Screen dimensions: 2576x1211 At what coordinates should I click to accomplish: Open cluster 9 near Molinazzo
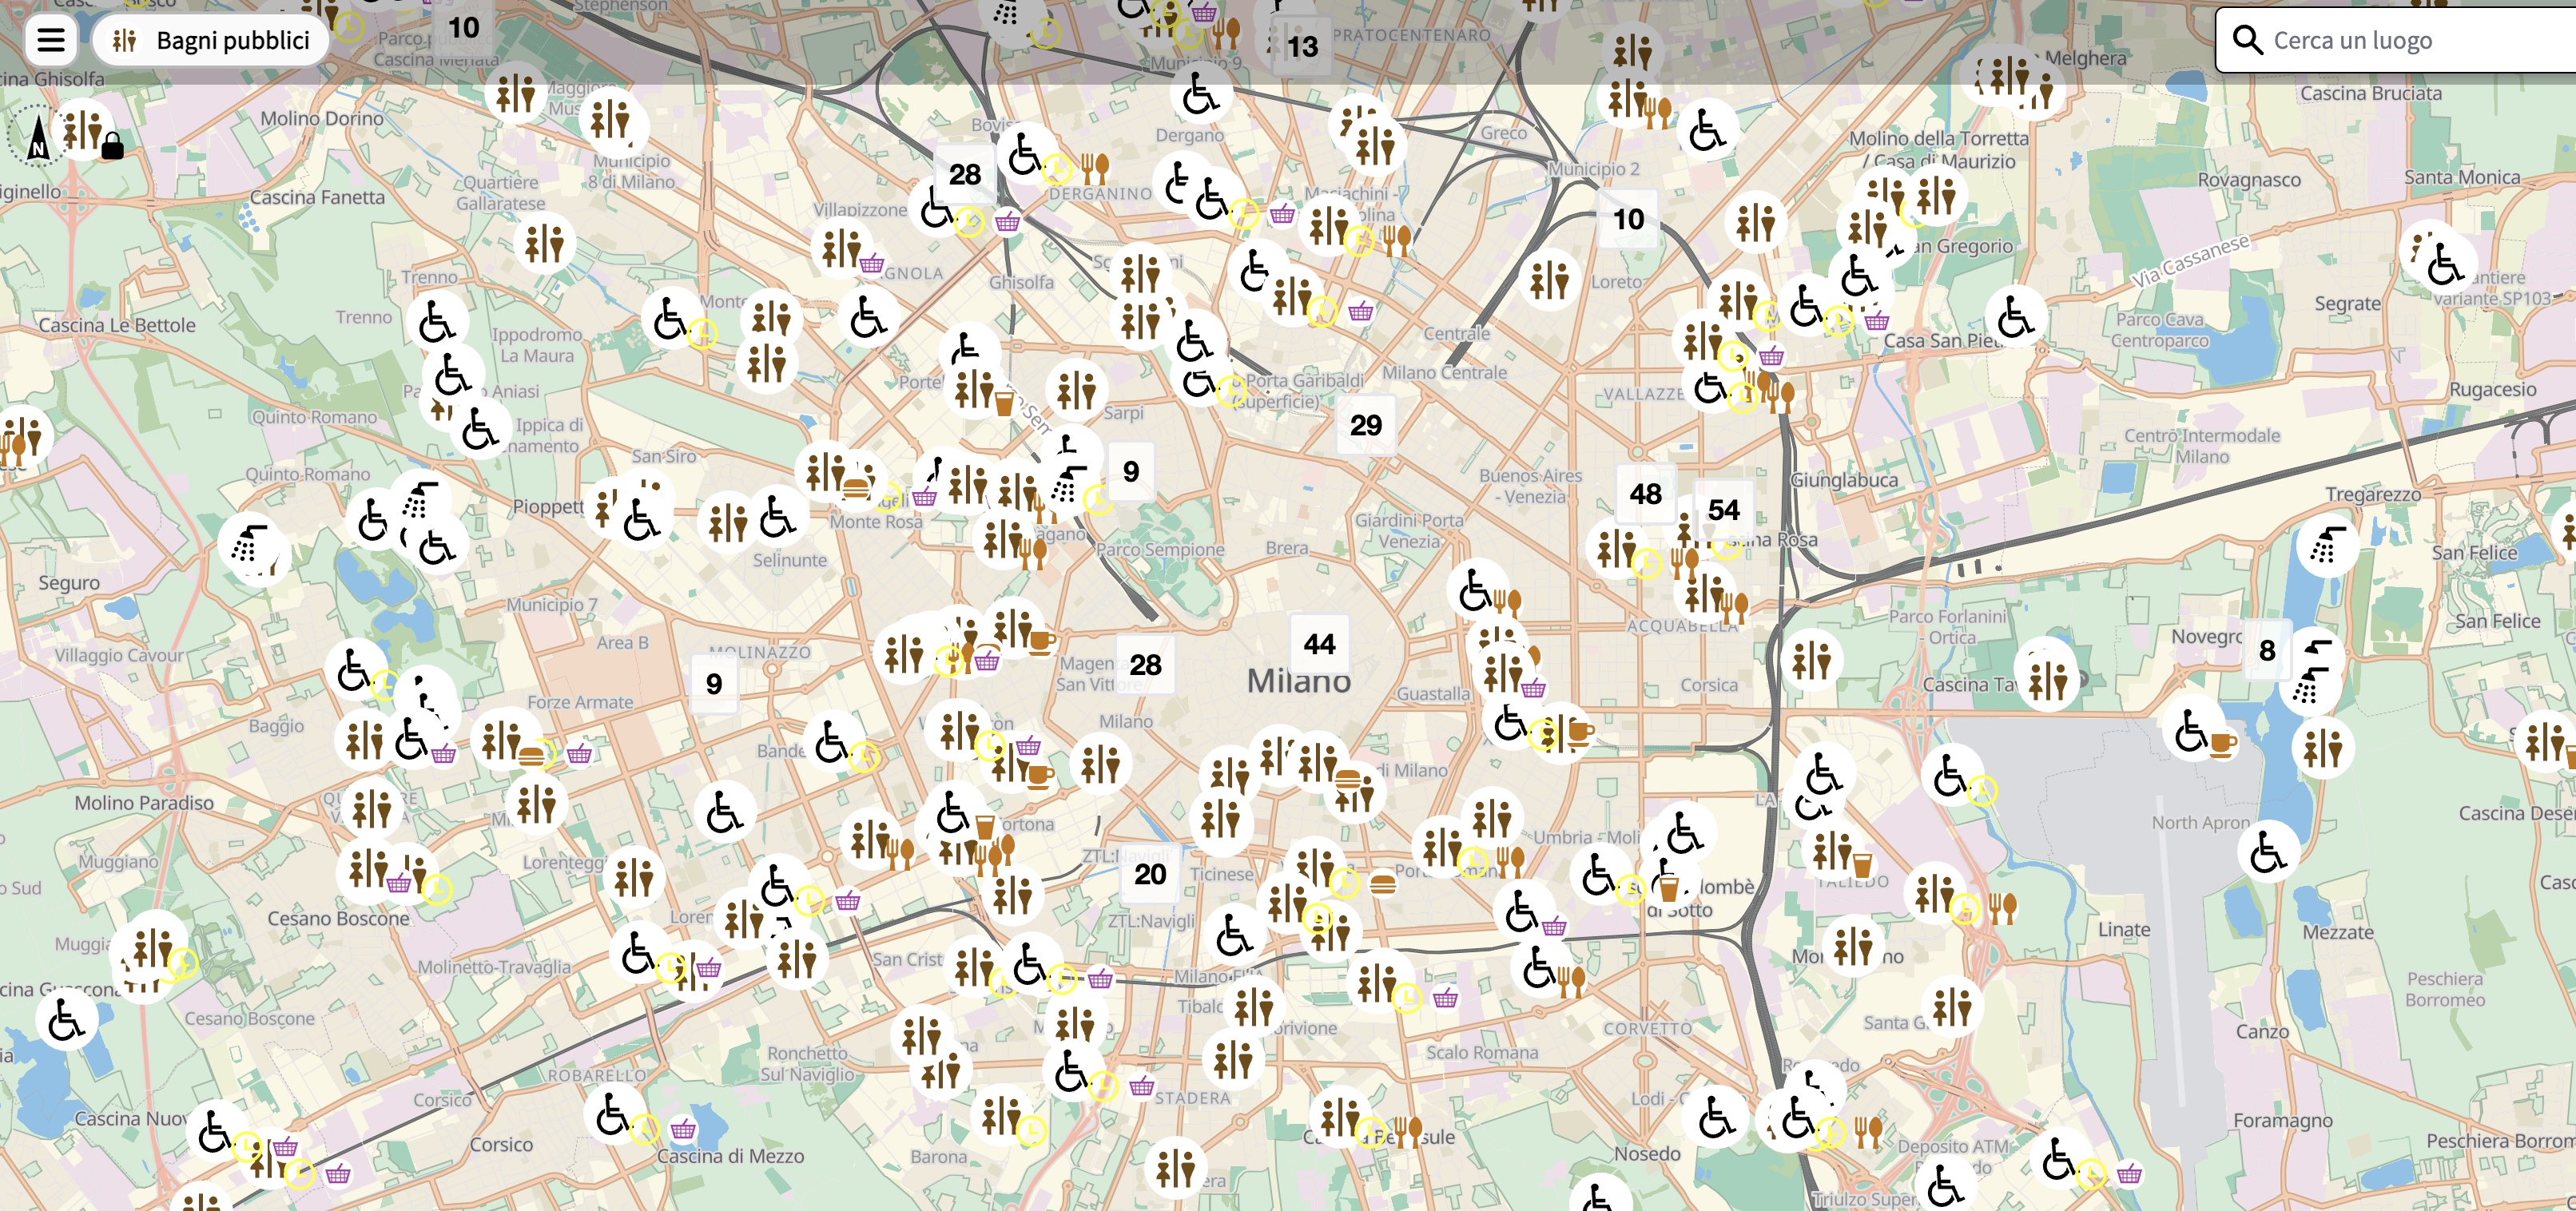tap(714, 684)
